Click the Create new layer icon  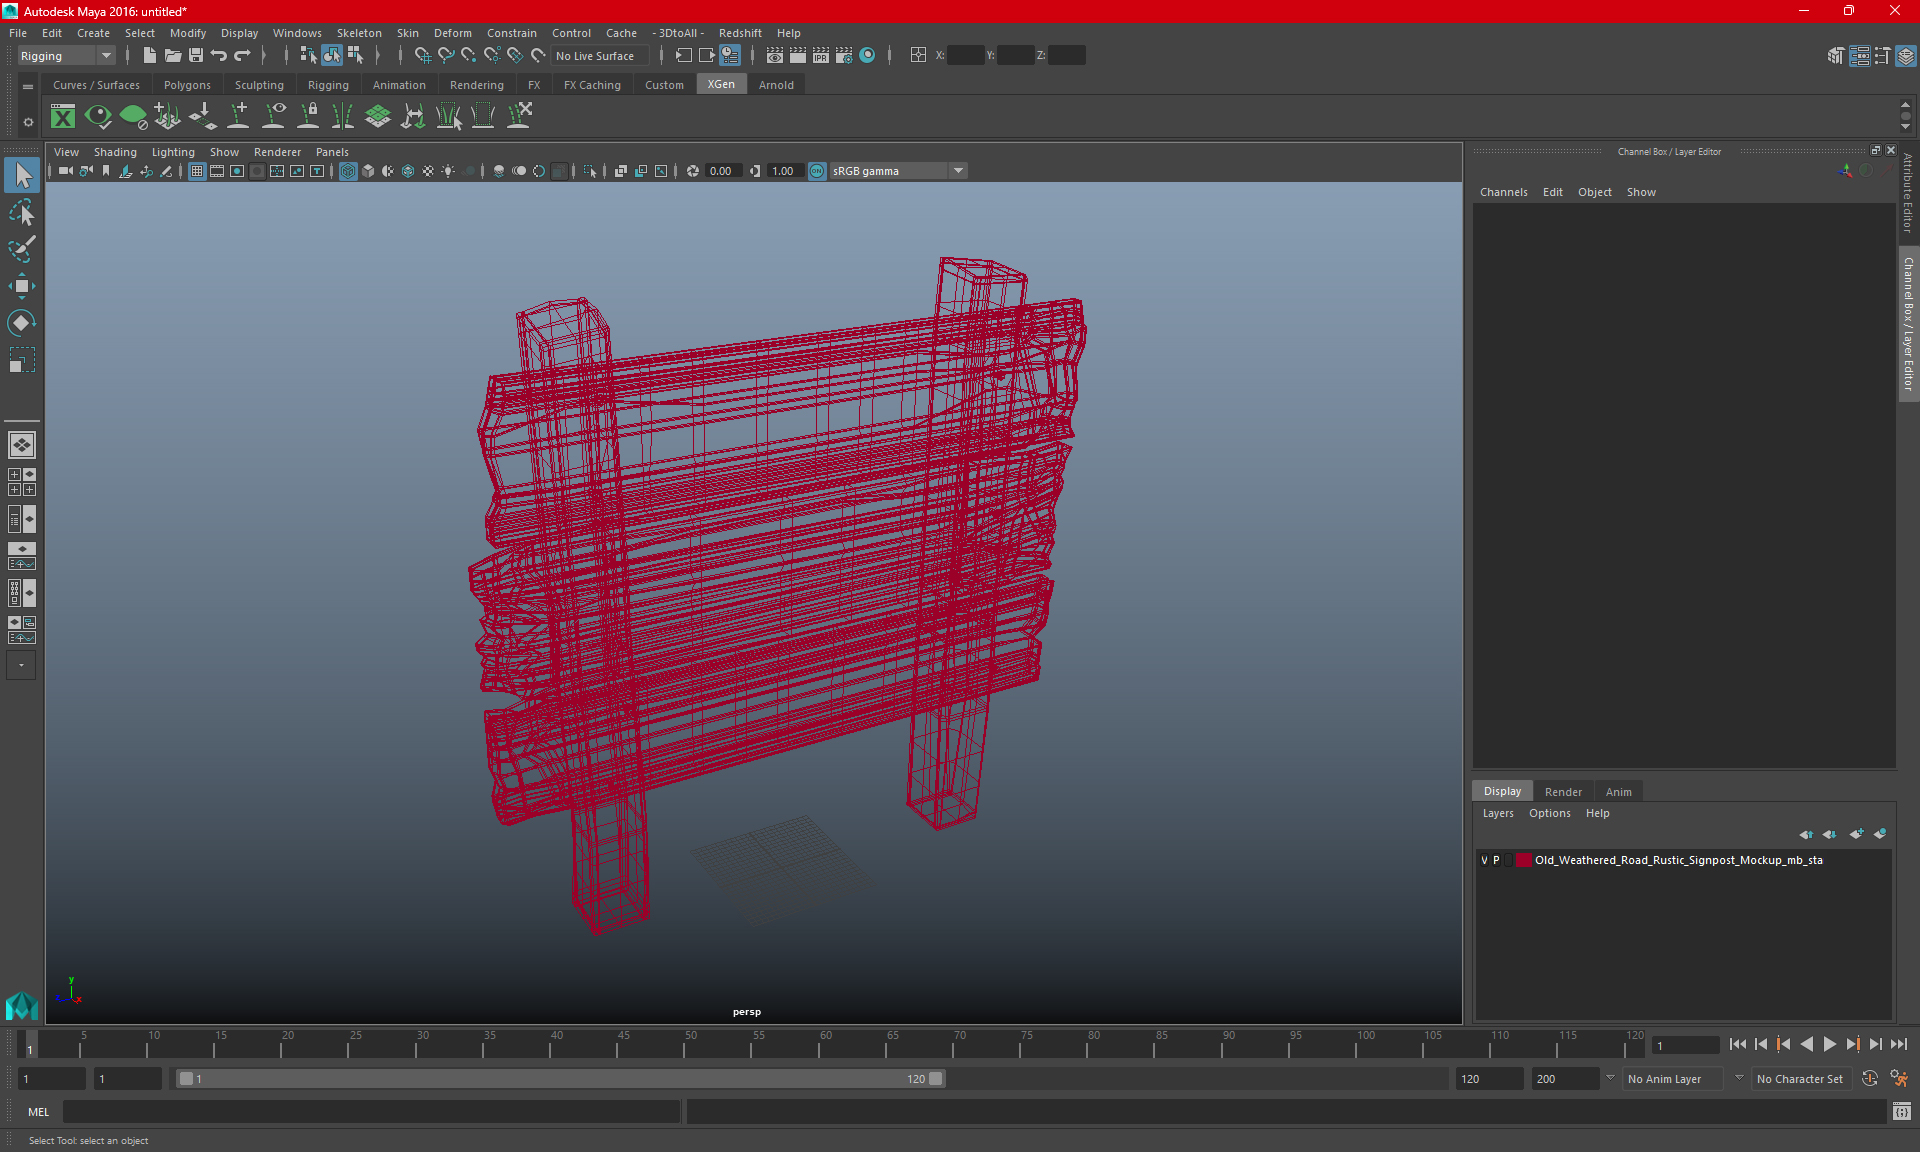pyautogui.click(x=1856, y=834)
